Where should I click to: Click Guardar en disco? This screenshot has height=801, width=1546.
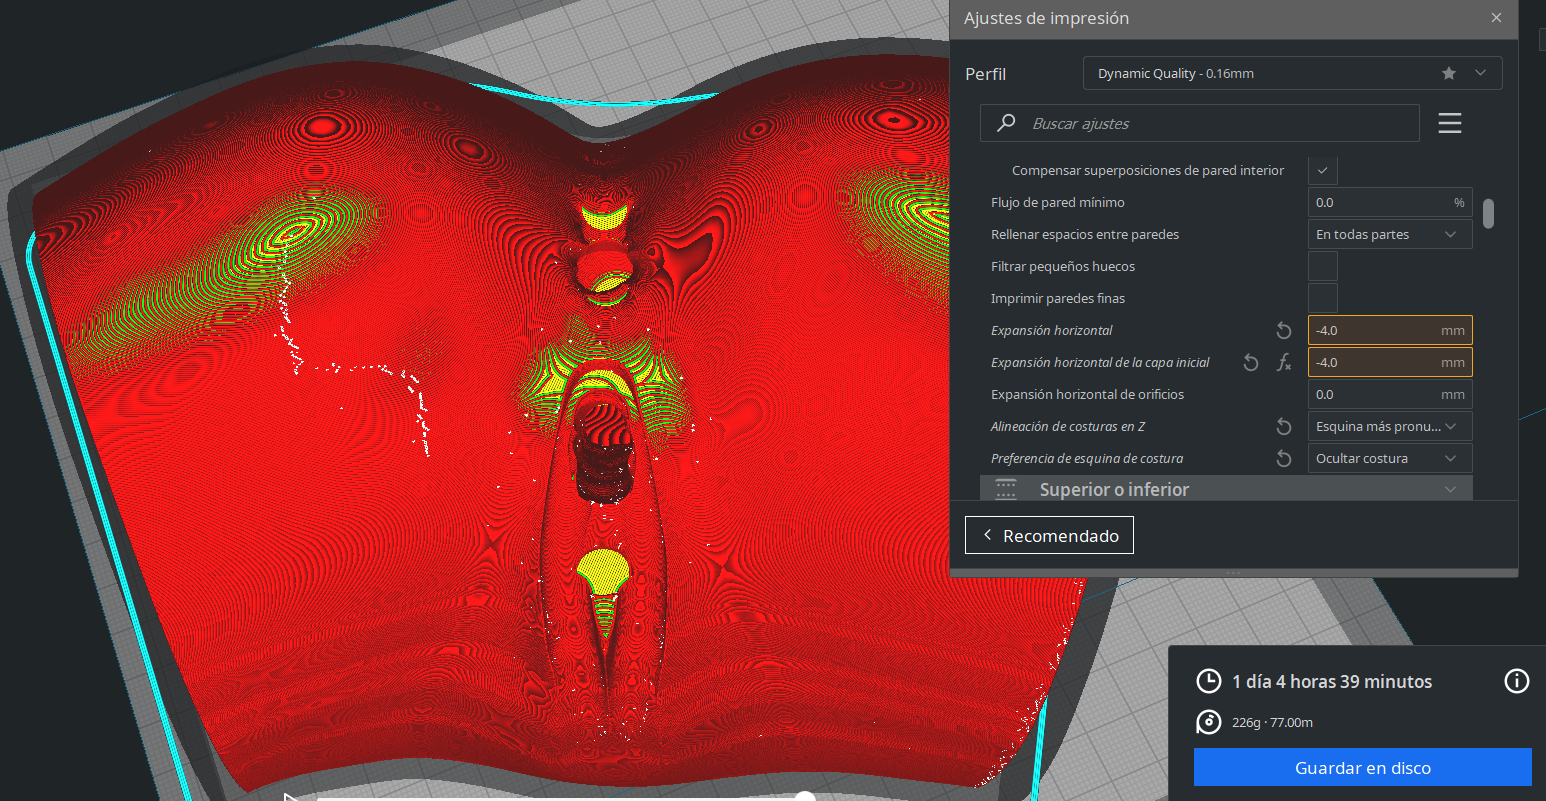pos(1363,767)
